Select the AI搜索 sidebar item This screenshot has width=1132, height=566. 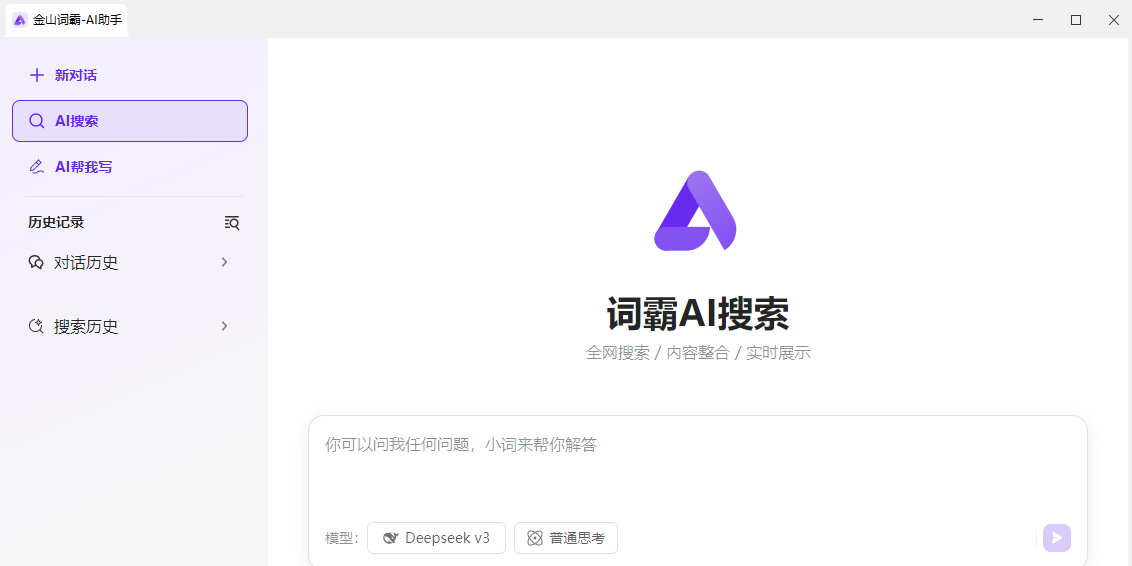click(130, 121)
